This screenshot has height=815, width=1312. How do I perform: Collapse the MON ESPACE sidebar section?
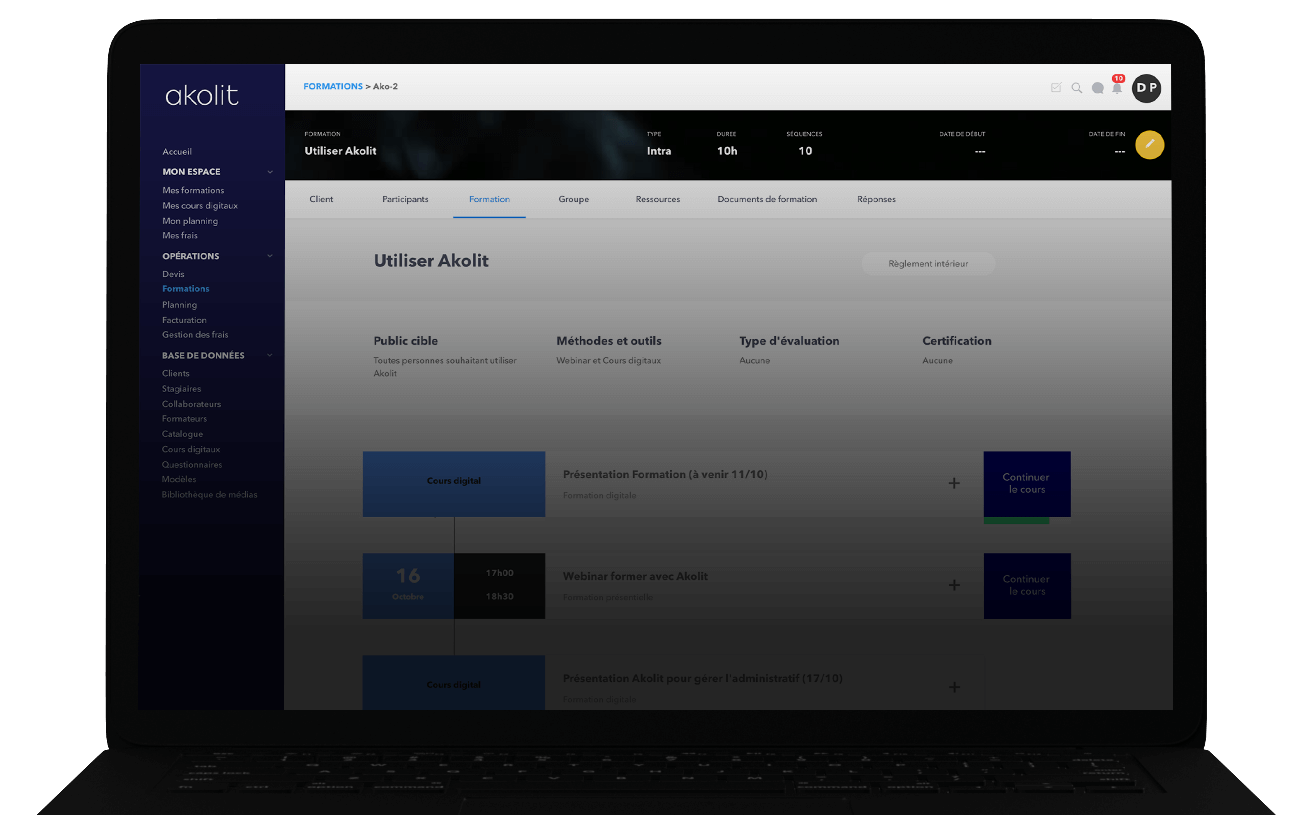pyautogui.click(x=270, y=172)
